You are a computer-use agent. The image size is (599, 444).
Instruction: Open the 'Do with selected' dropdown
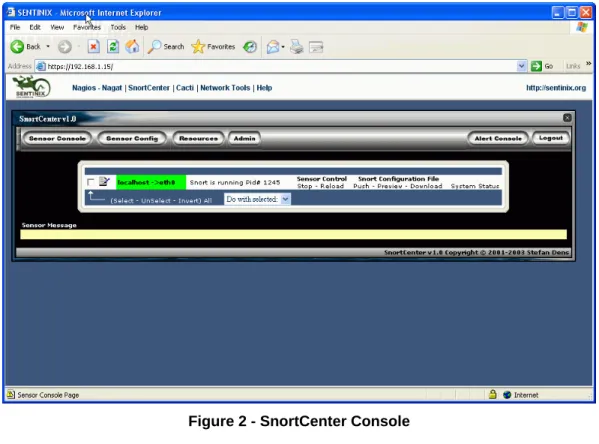click(x=257, y=199)
